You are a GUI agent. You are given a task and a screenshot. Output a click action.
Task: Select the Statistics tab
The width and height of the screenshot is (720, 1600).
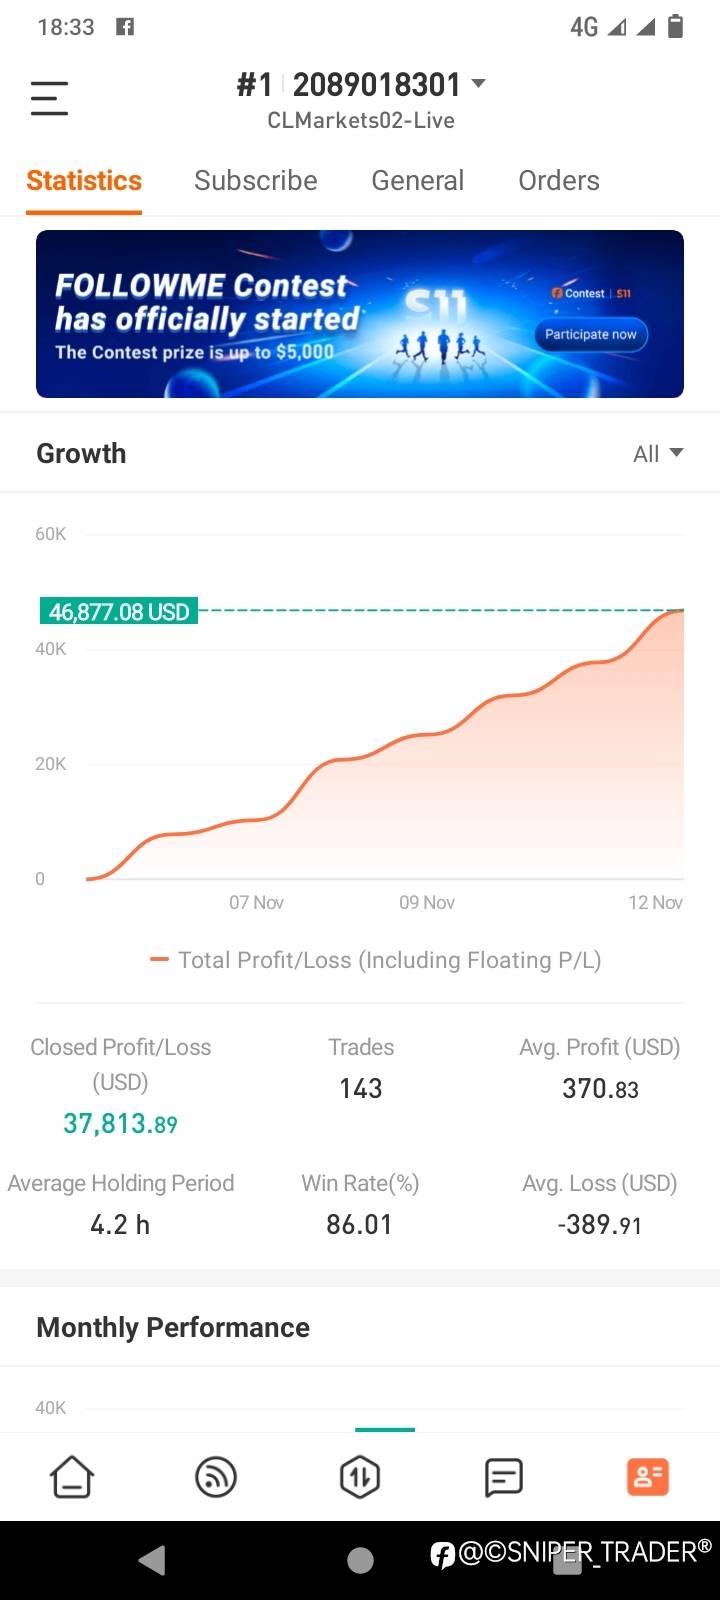point(84,181)
